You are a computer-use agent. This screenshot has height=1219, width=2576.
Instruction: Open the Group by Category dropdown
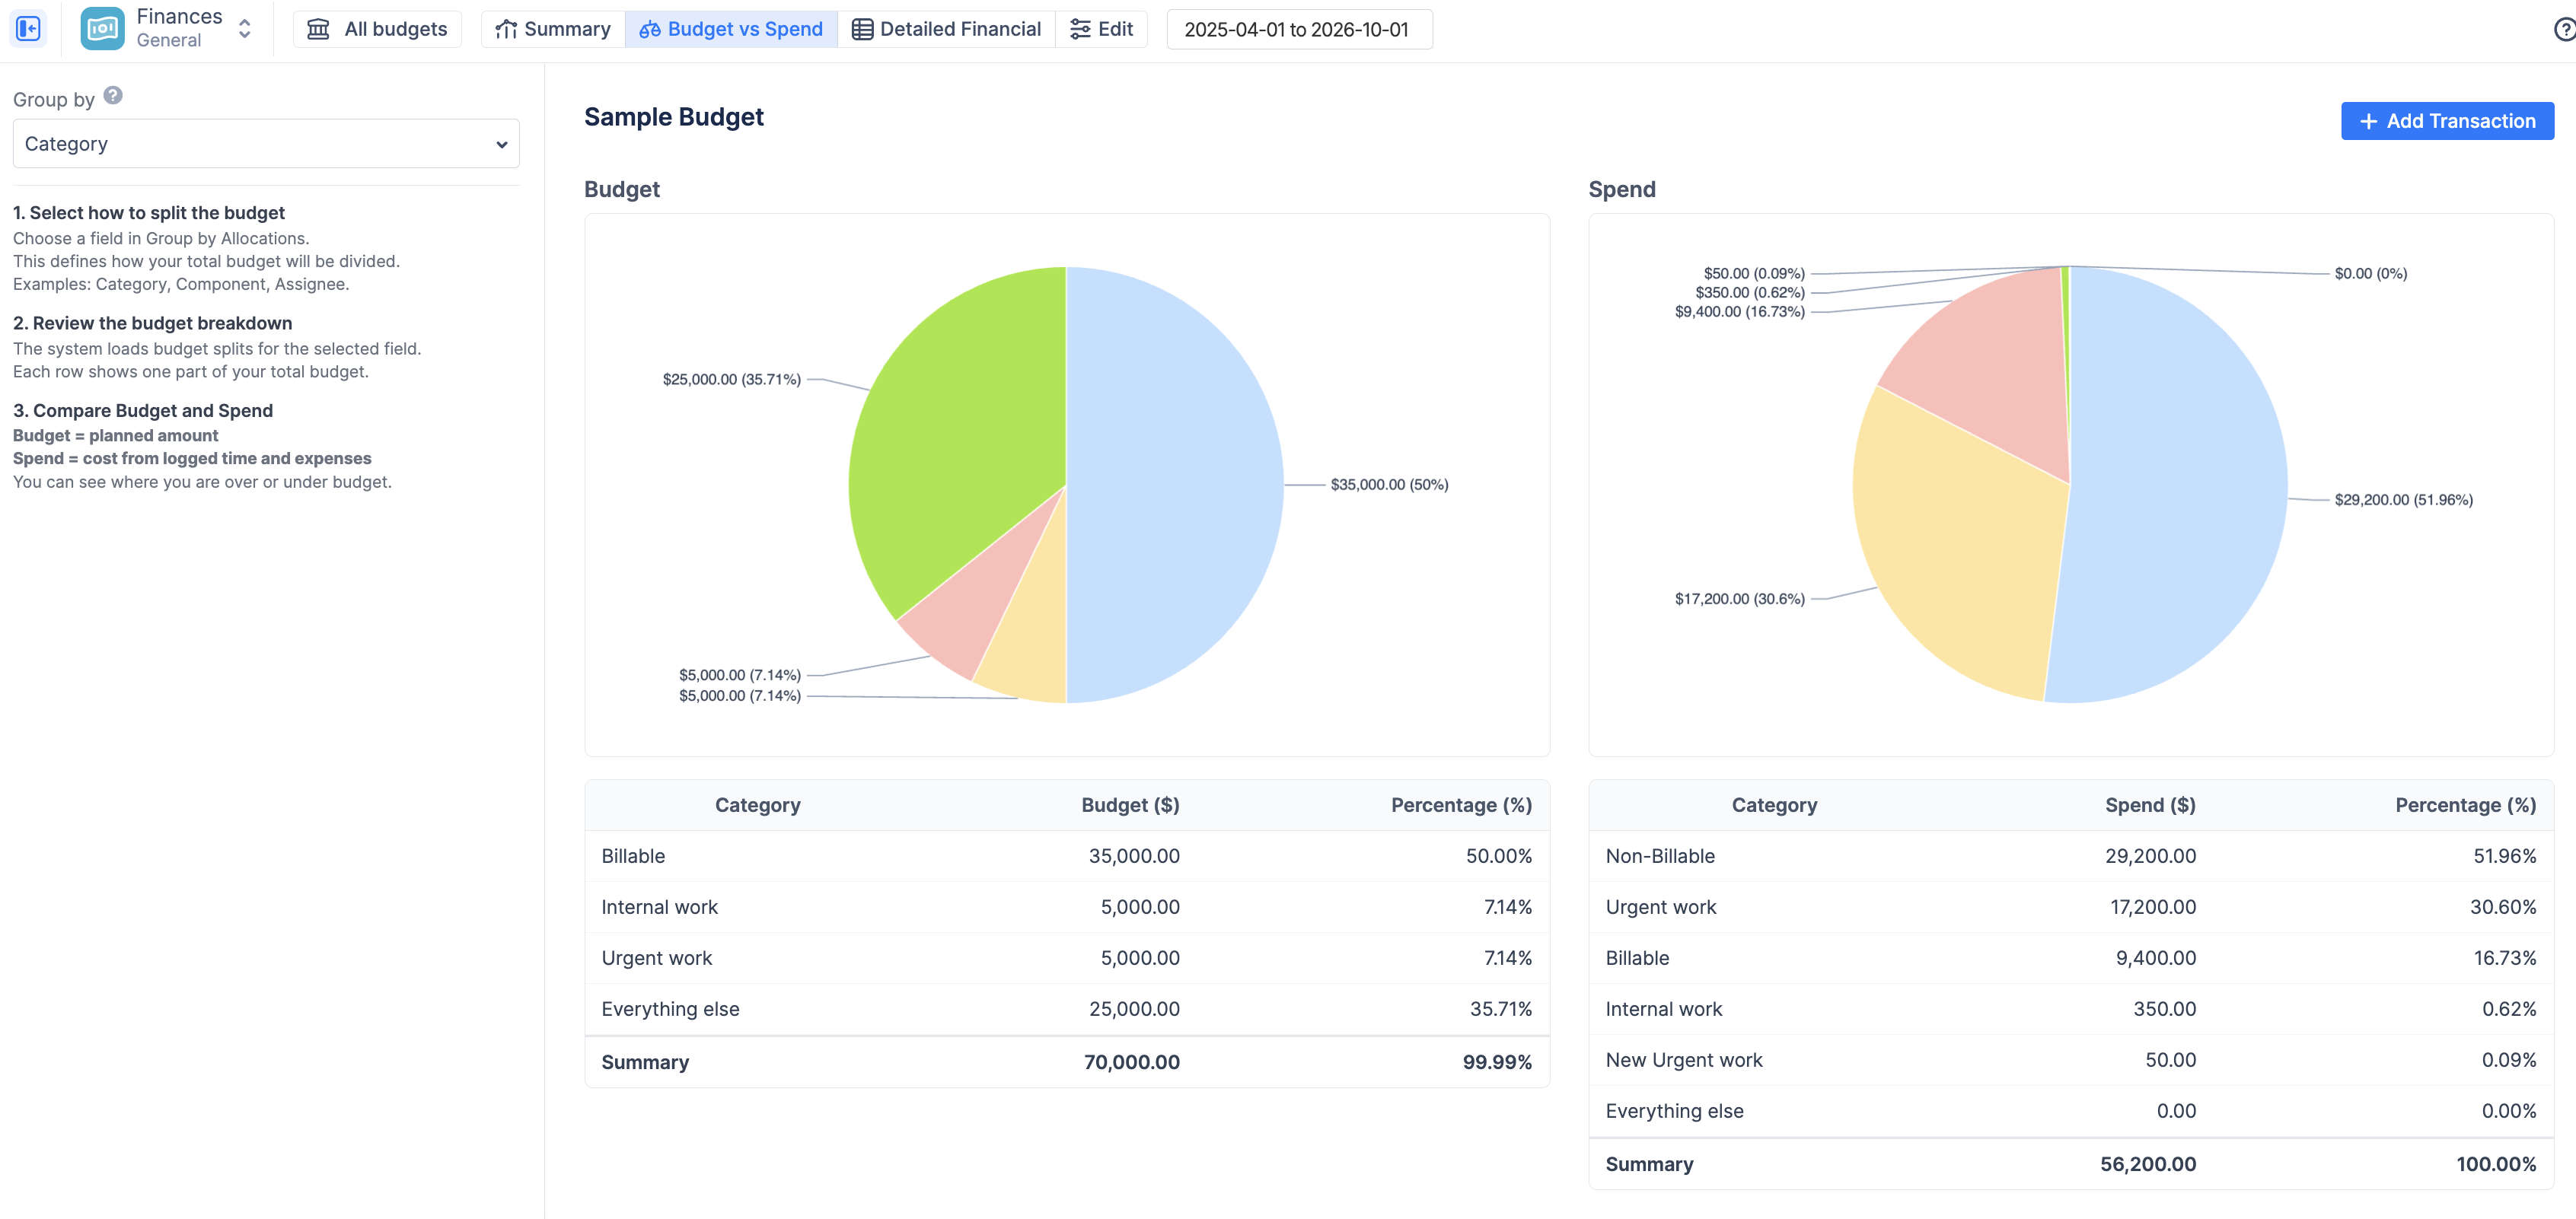[266, 144]
